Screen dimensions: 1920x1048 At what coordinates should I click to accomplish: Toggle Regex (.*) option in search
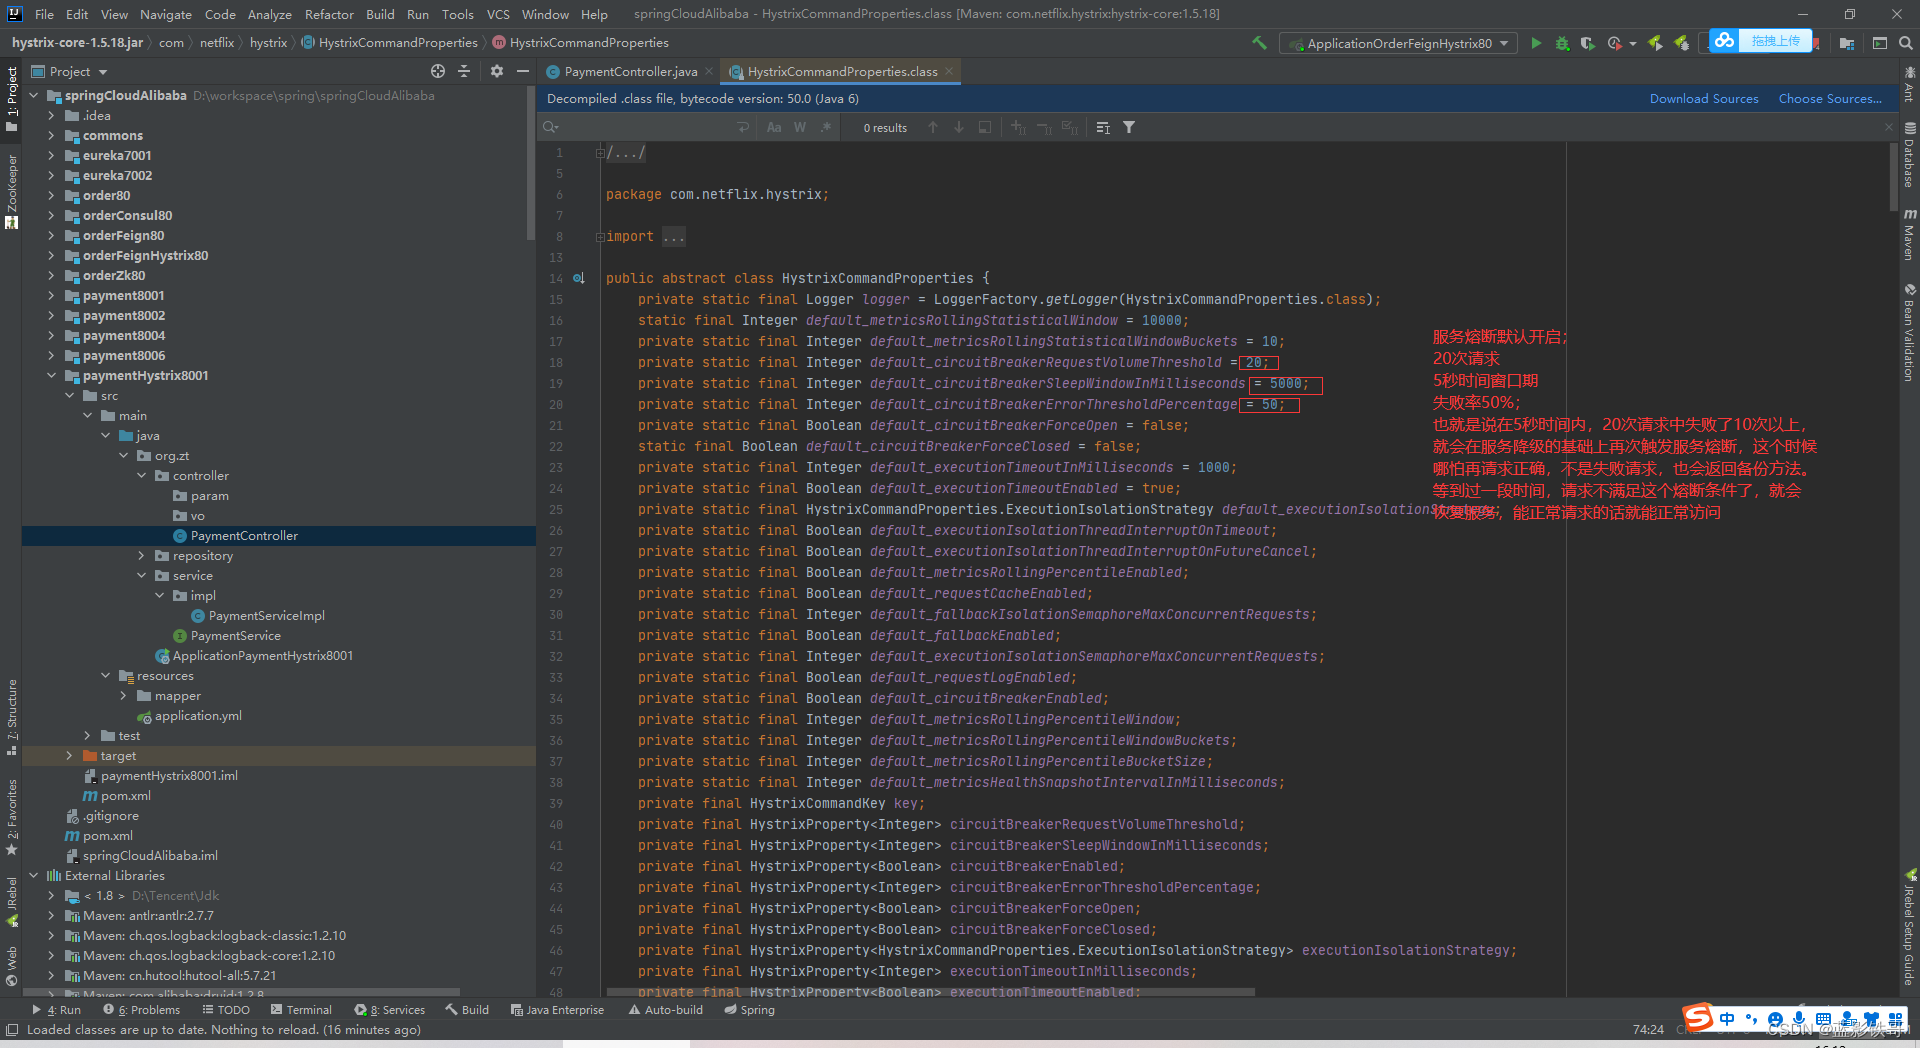click(x=825, y=127)
